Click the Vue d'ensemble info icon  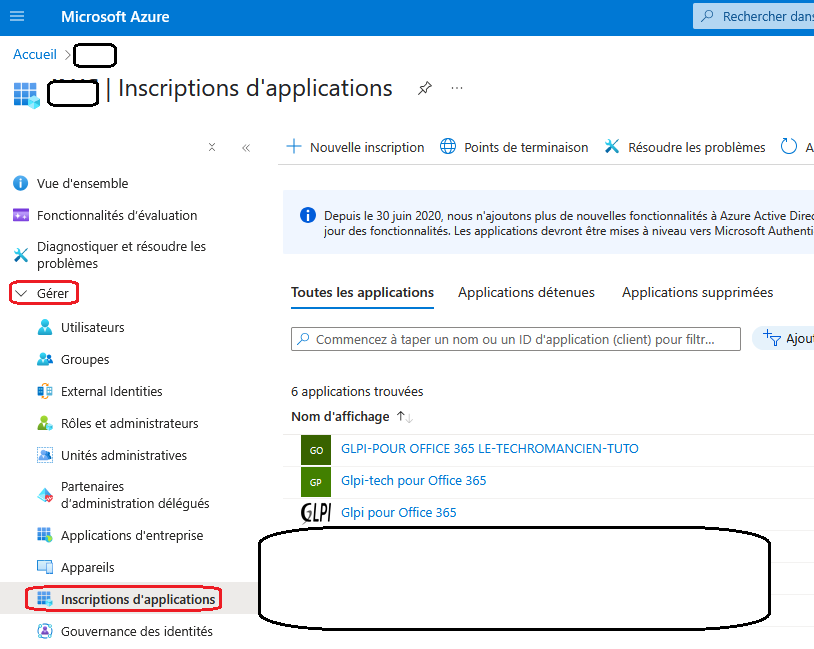20,183
